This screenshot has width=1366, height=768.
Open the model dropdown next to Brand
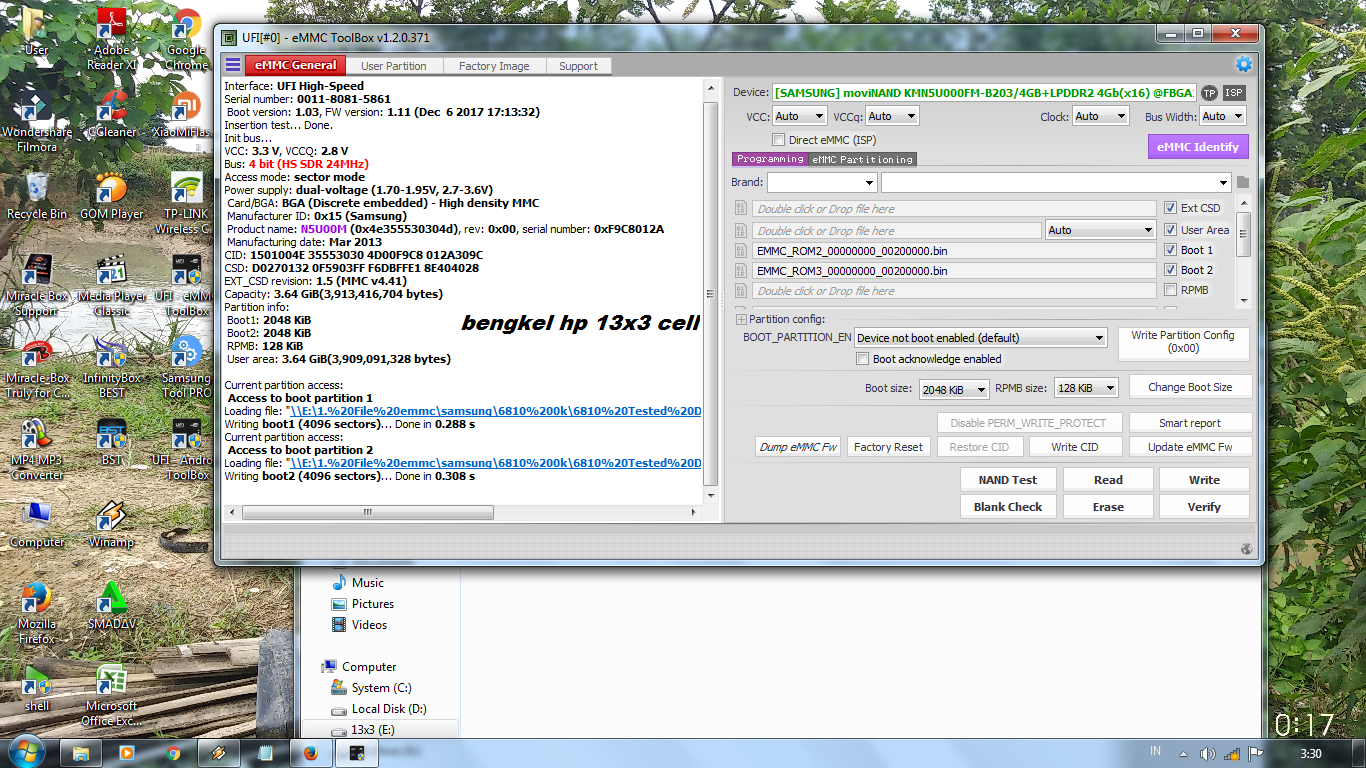(1056, 183)
